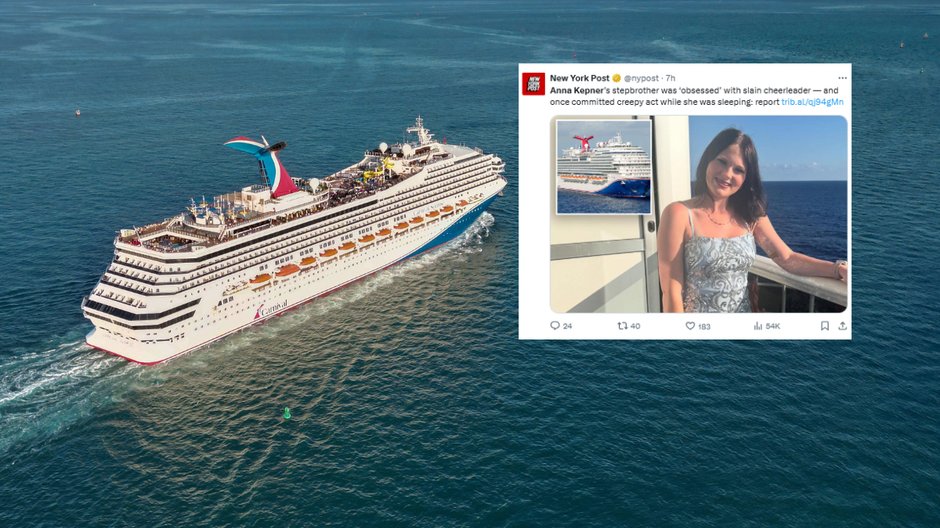Click the 24 replies count
This screenshot has width=940, height=528.
(568, 327)
